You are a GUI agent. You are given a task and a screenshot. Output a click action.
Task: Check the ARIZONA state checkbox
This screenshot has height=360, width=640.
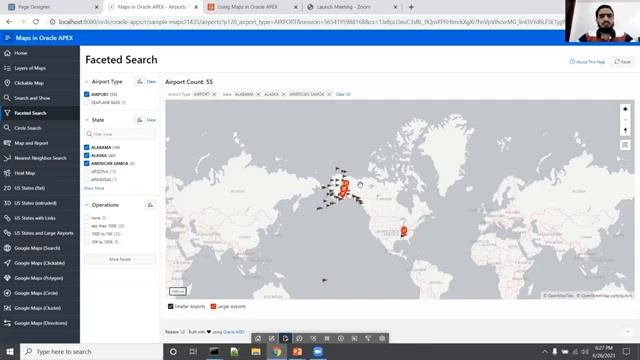87,171
